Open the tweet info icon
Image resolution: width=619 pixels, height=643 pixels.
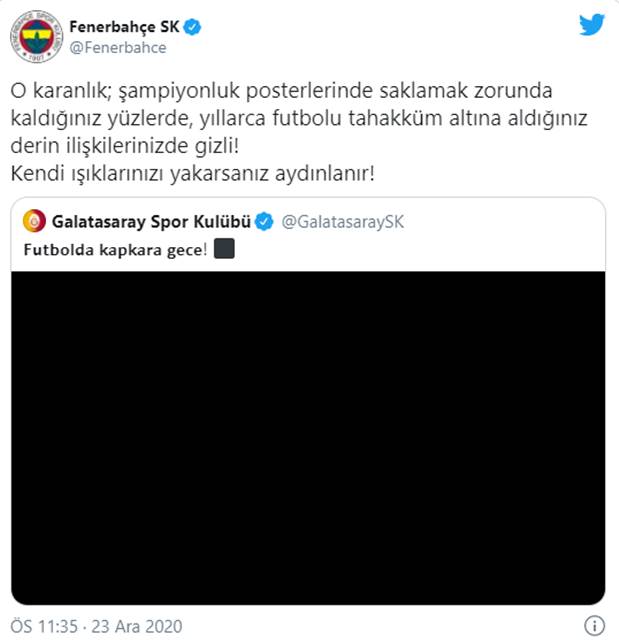[594, 625]
